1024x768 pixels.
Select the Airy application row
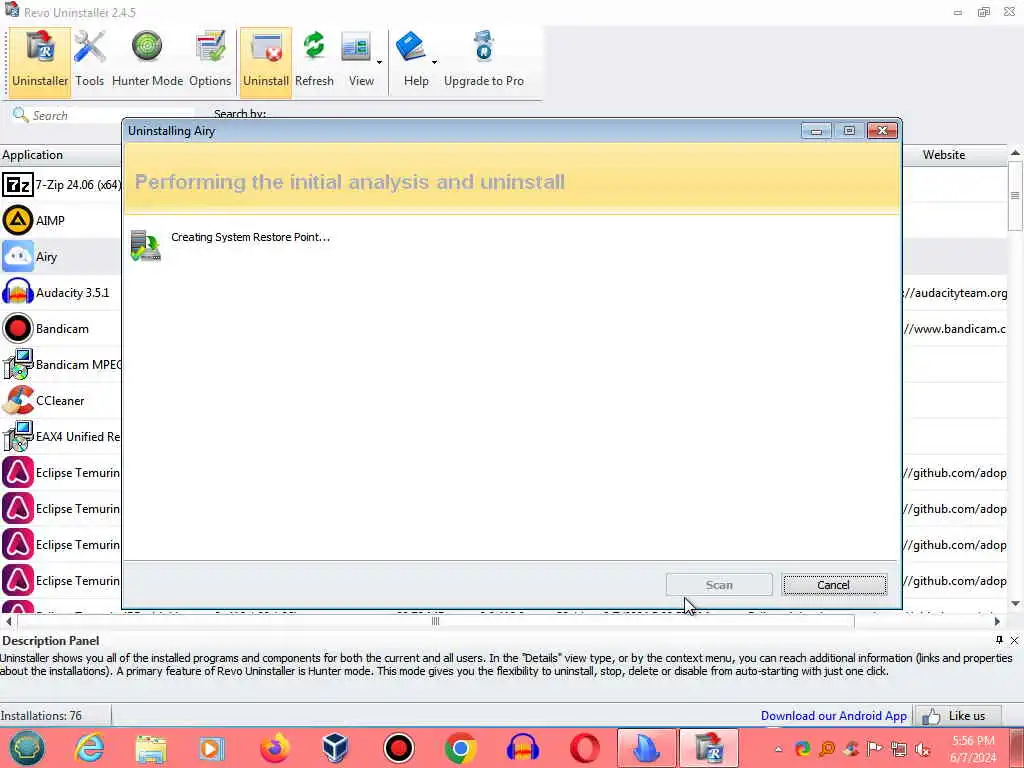point(61,257)
